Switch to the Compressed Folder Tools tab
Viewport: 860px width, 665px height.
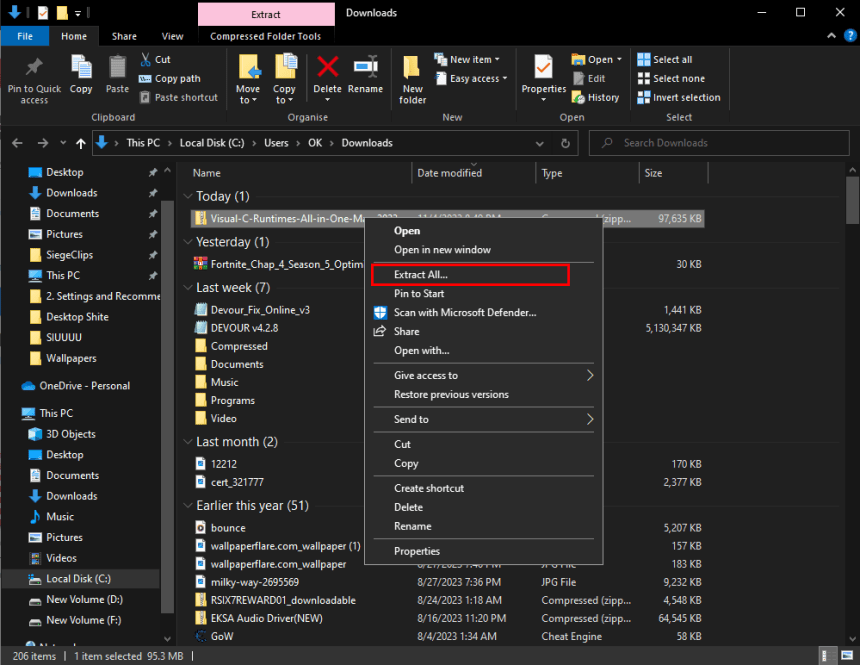coord(265,35)
